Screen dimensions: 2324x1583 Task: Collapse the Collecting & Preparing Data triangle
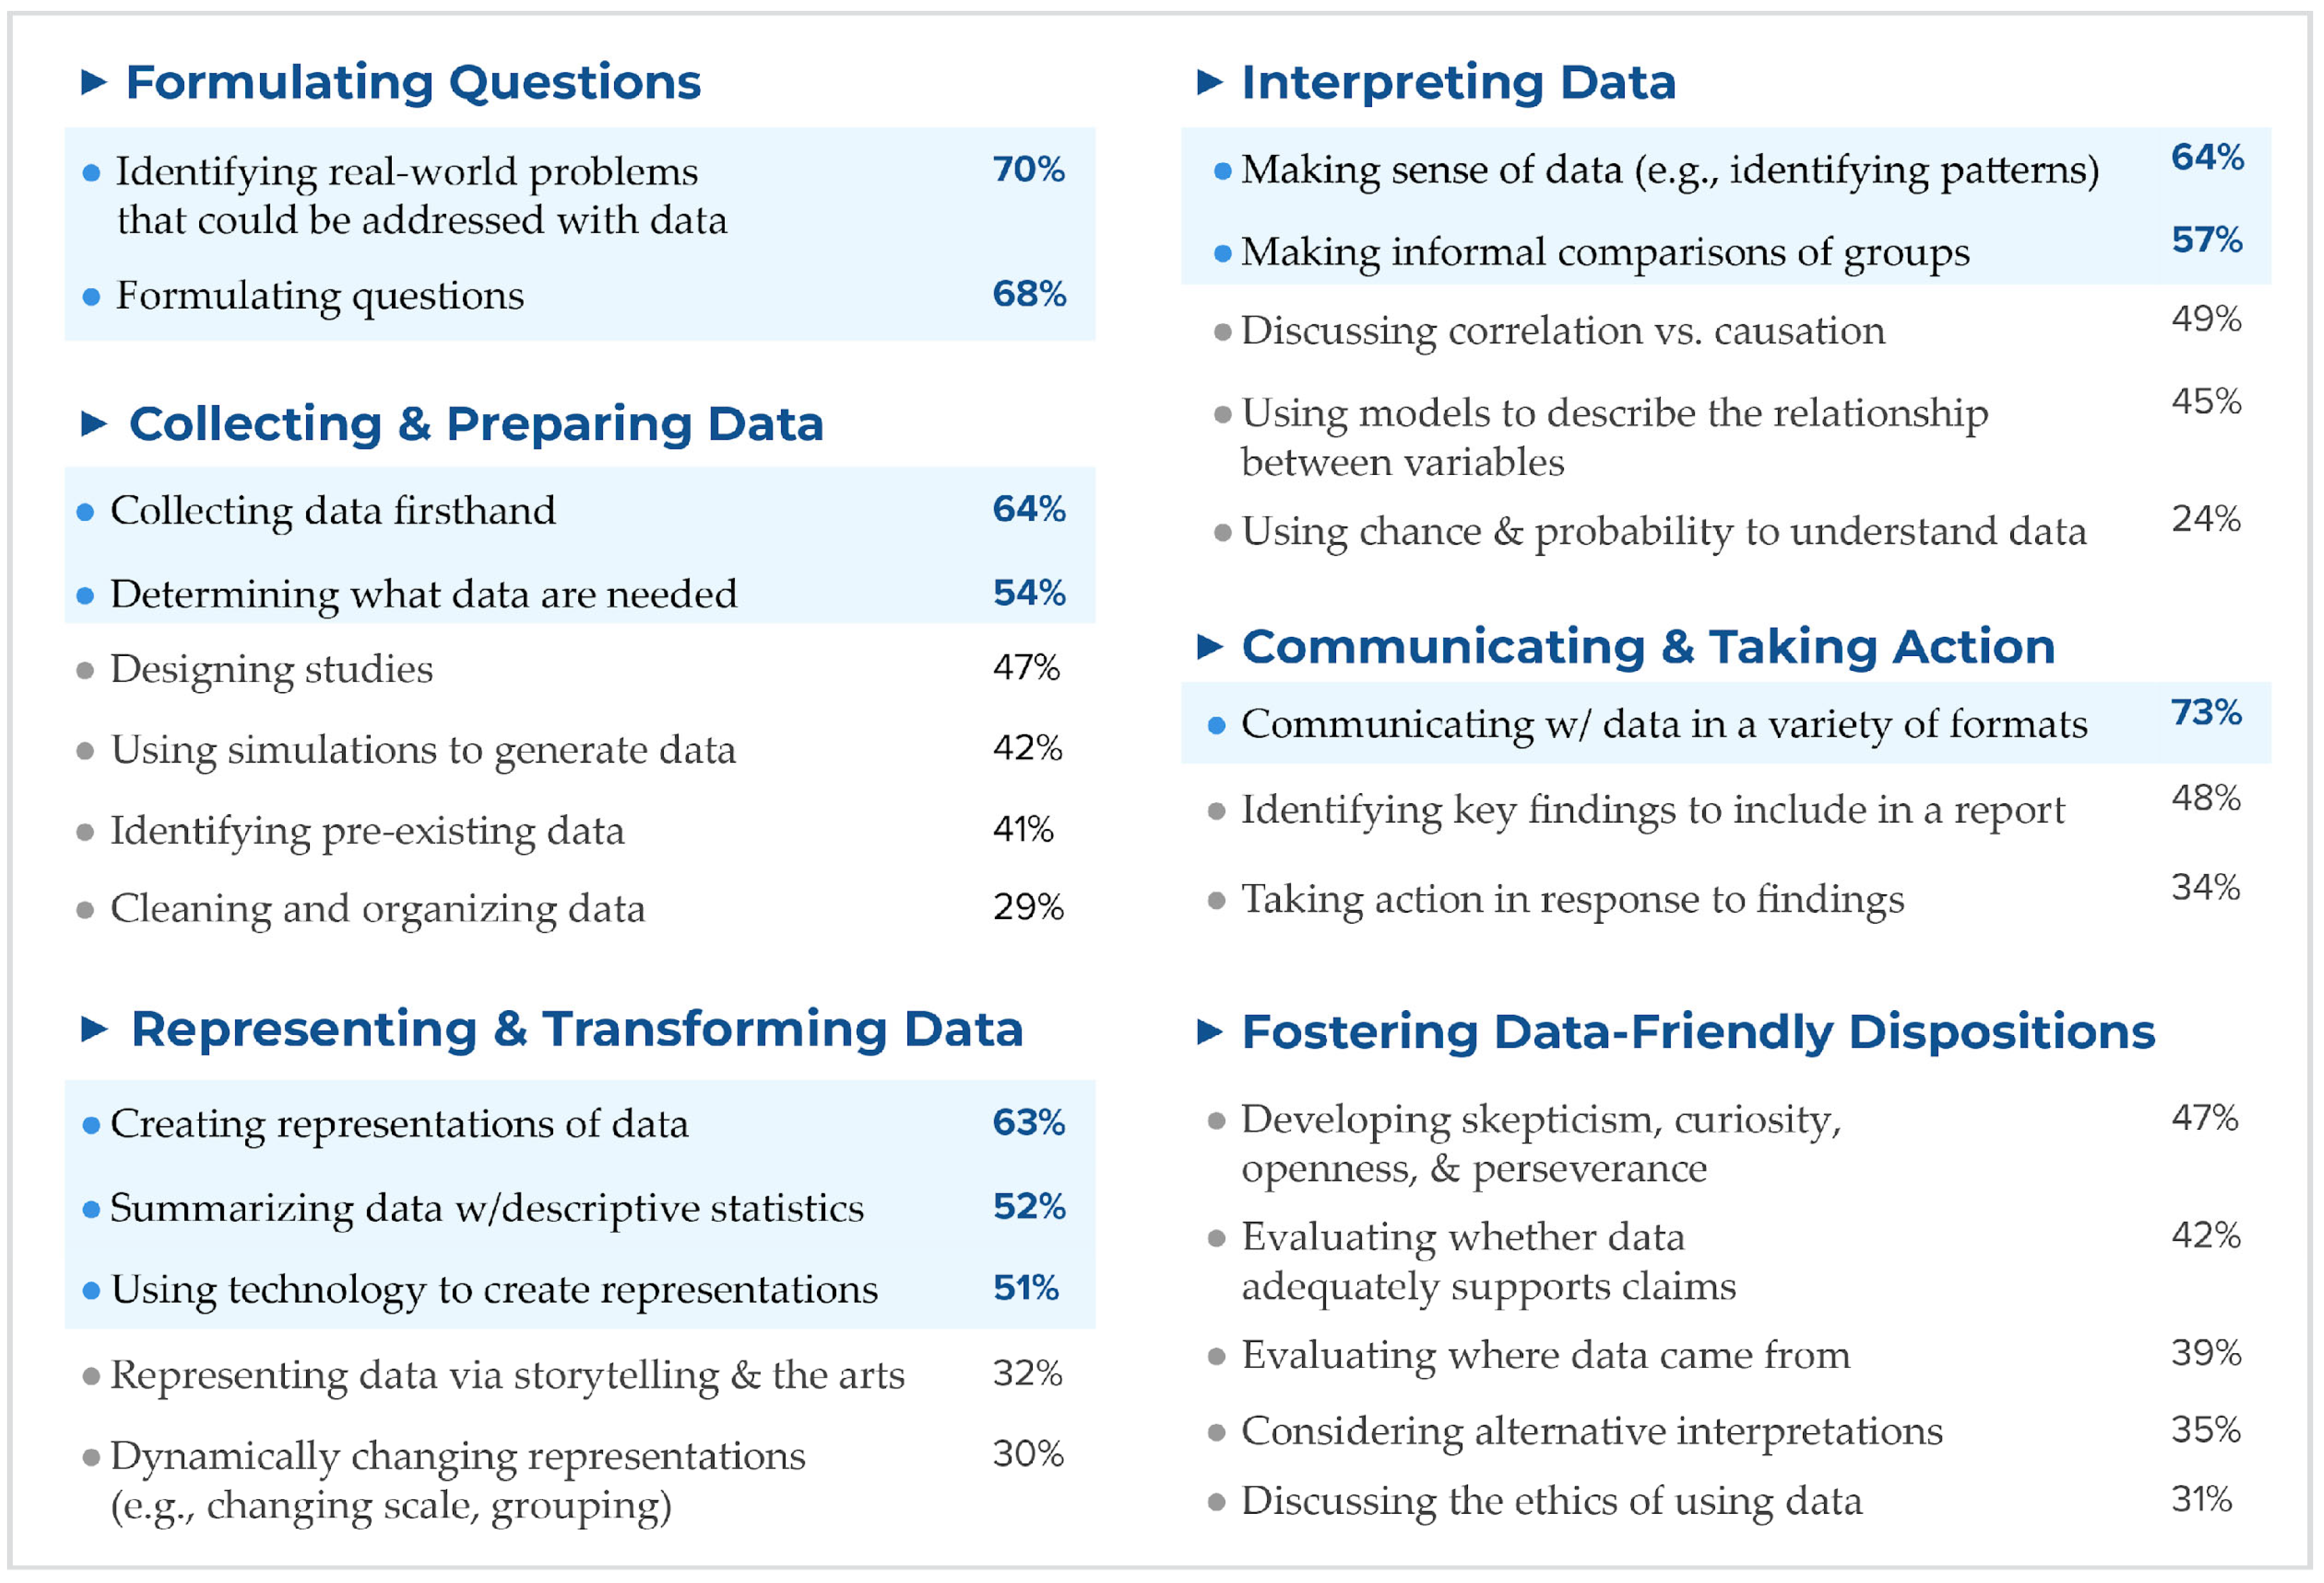[x=93, y=424]
